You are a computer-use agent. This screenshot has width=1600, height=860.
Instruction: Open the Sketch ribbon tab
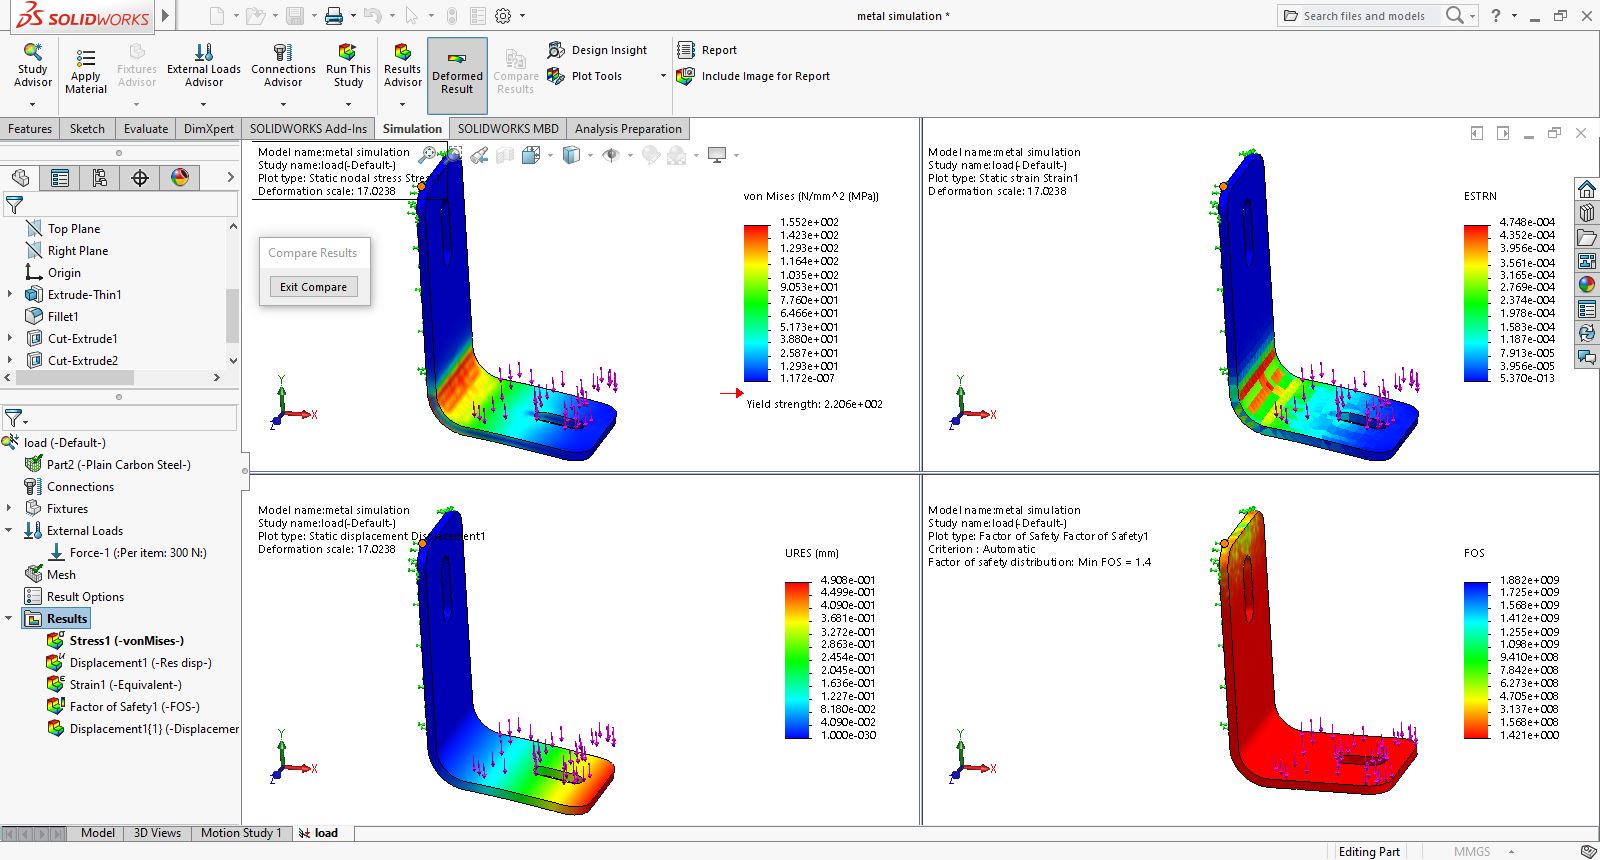click(87, 129)
